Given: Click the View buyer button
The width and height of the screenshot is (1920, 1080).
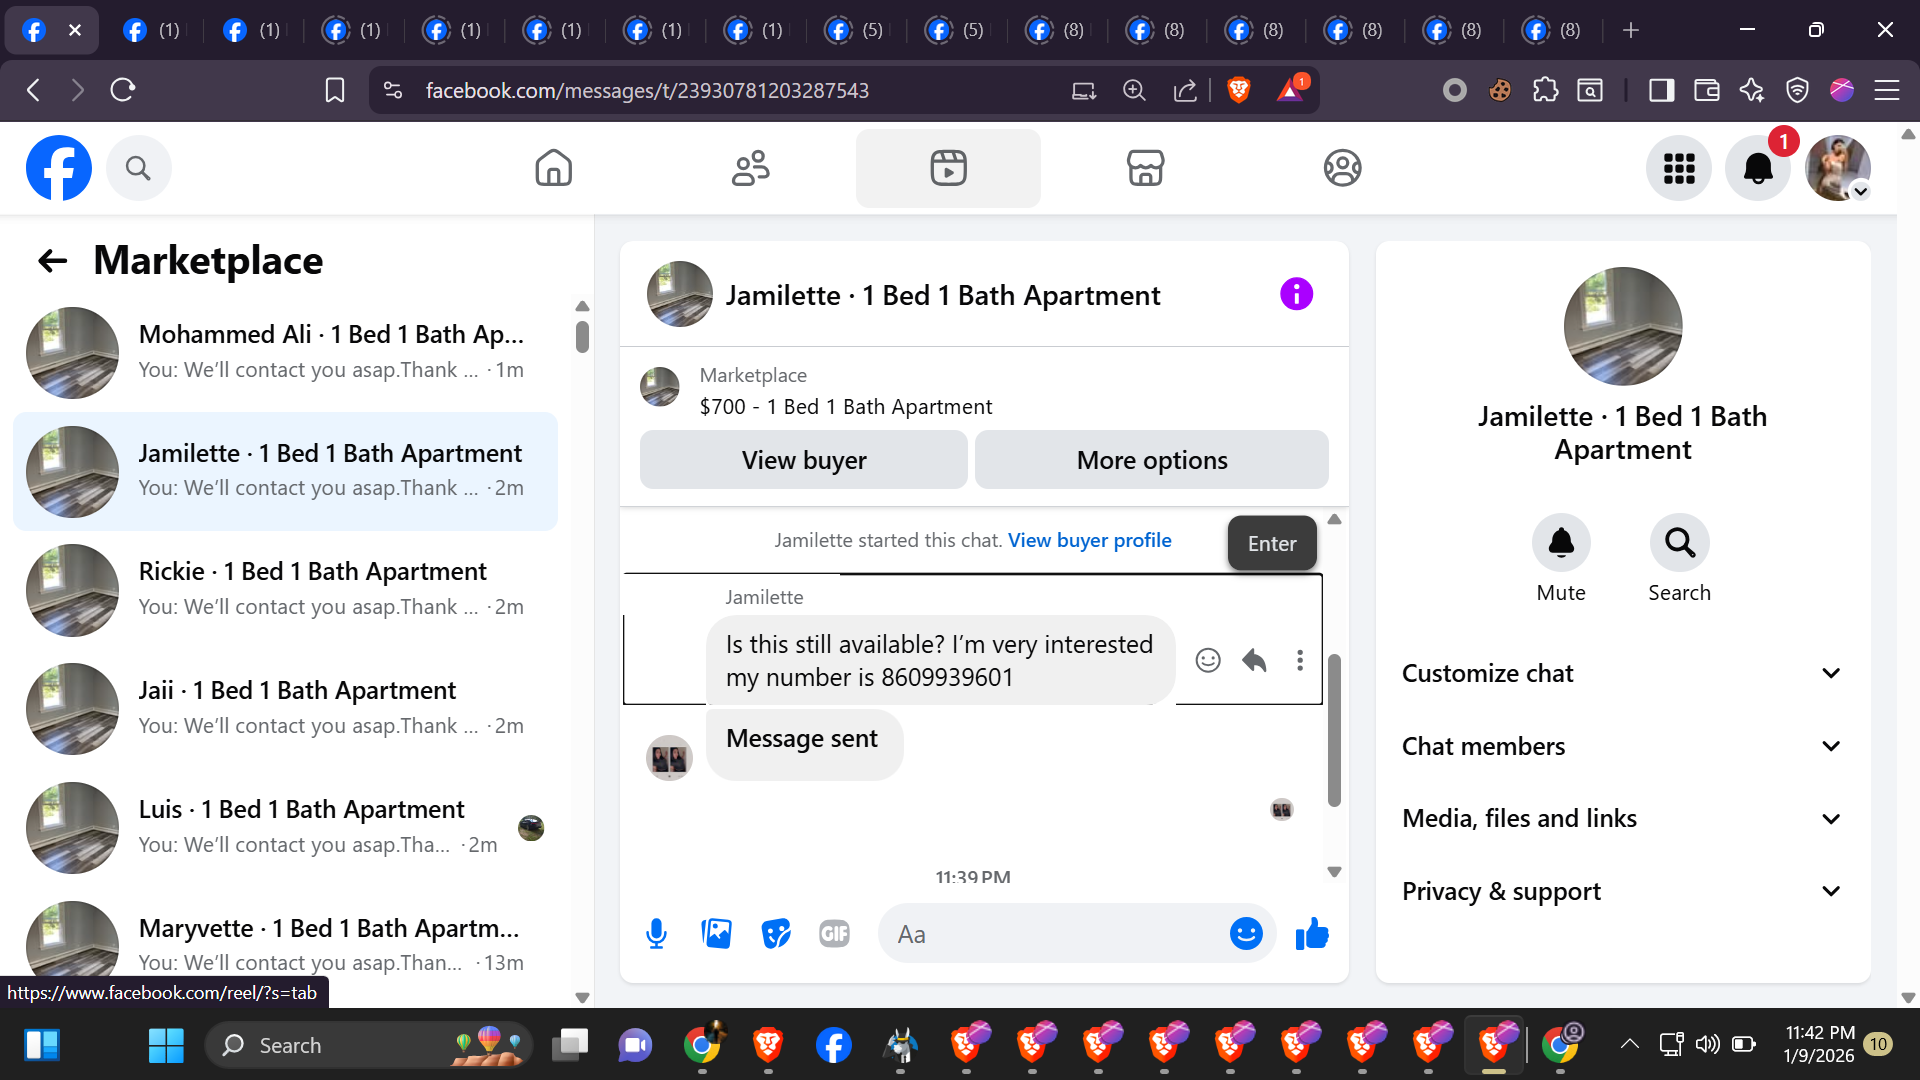Looking at the screenshot, I should pyautogui.click(x=803, y=460).
